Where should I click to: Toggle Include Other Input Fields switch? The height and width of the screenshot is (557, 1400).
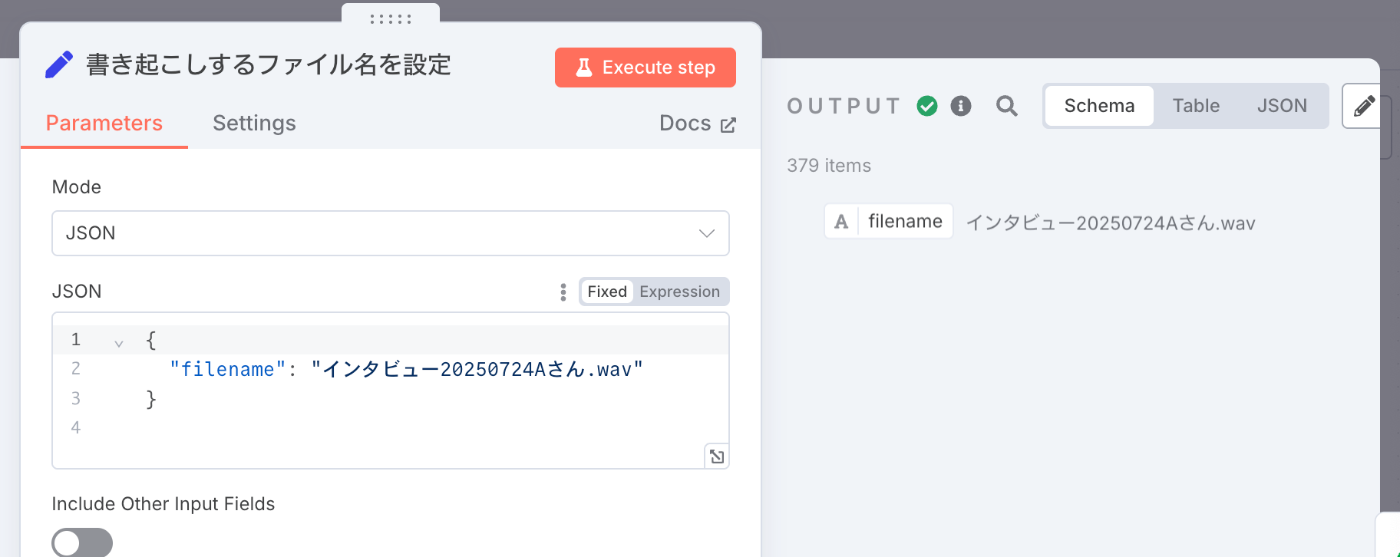pos(82,543)
